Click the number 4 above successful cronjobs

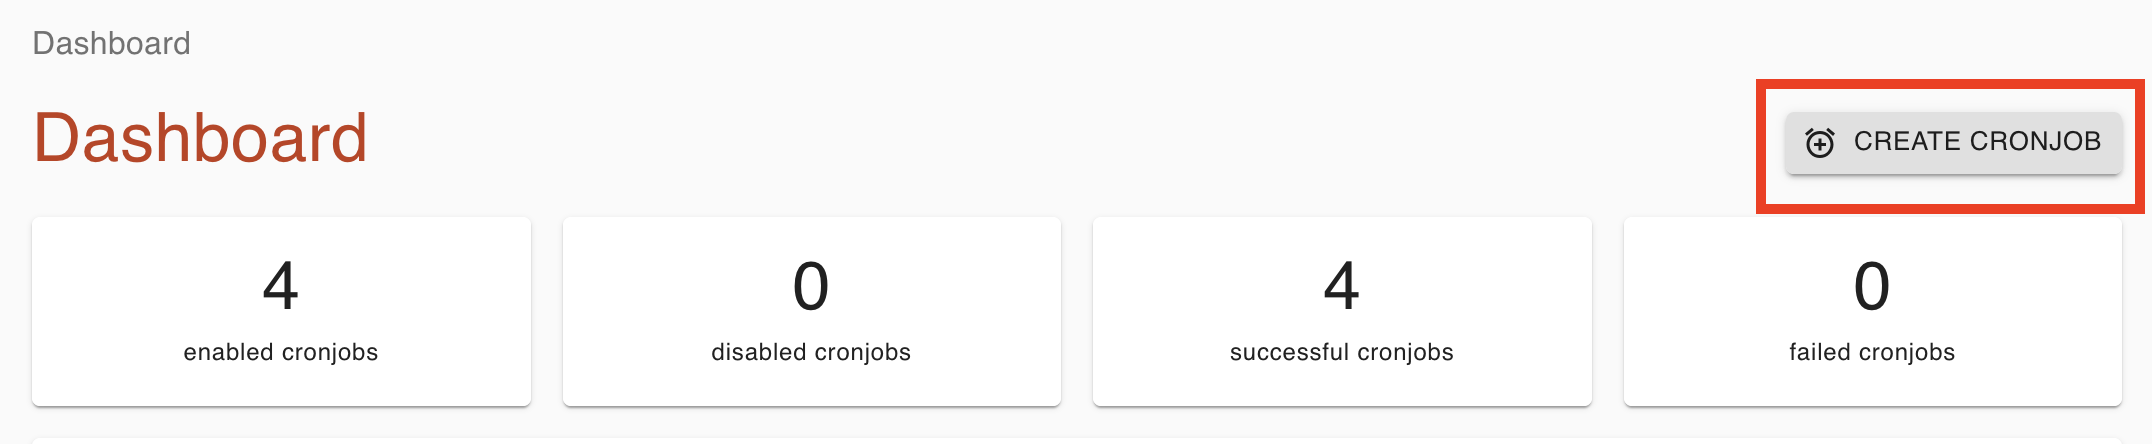[x=1341, y=286]
